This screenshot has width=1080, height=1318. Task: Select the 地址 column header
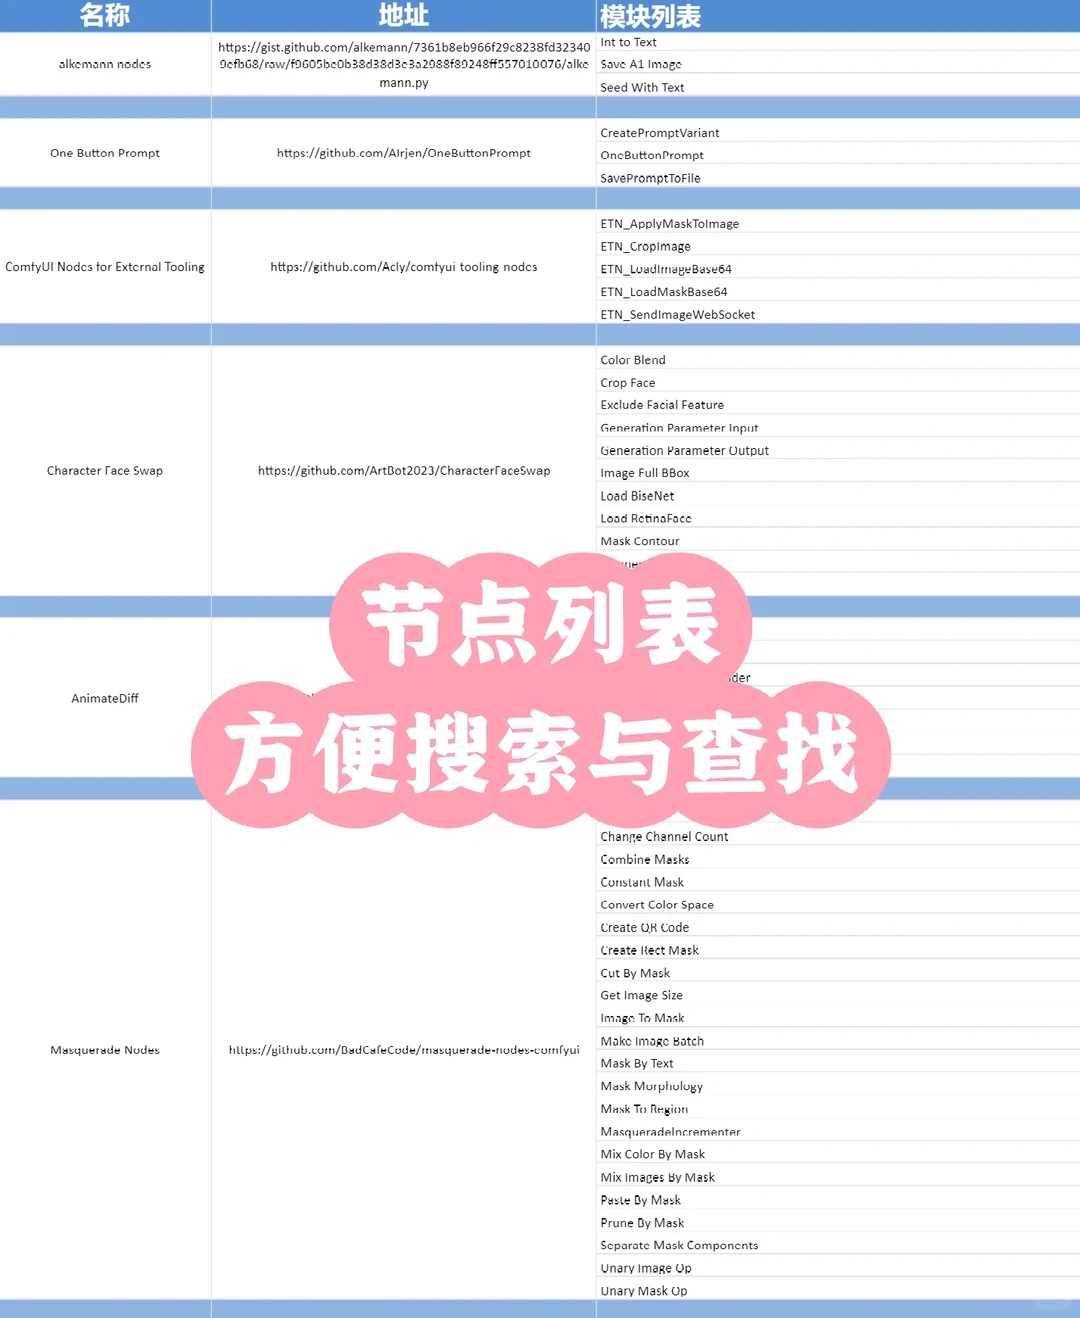403,16
